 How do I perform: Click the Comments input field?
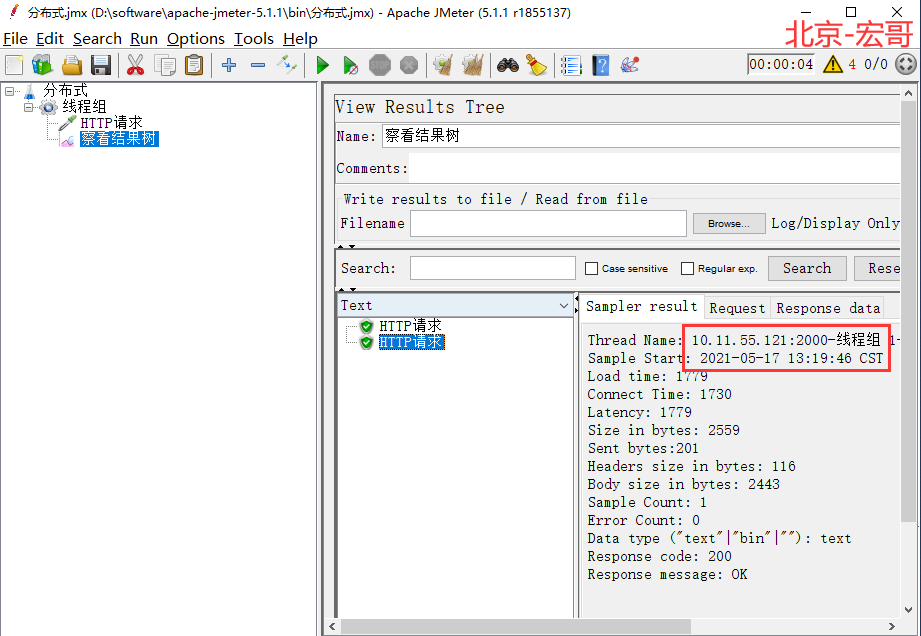tap(654, 169)
